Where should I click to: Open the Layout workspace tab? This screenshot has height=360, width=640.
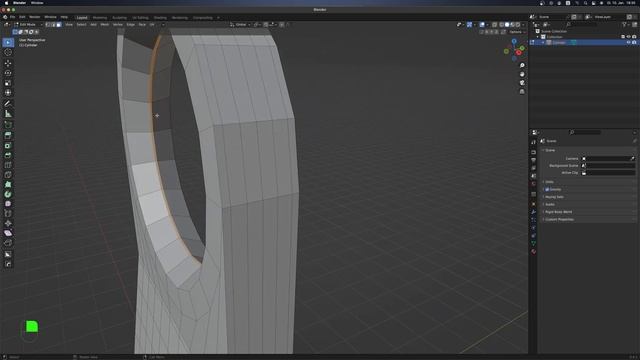82,18
